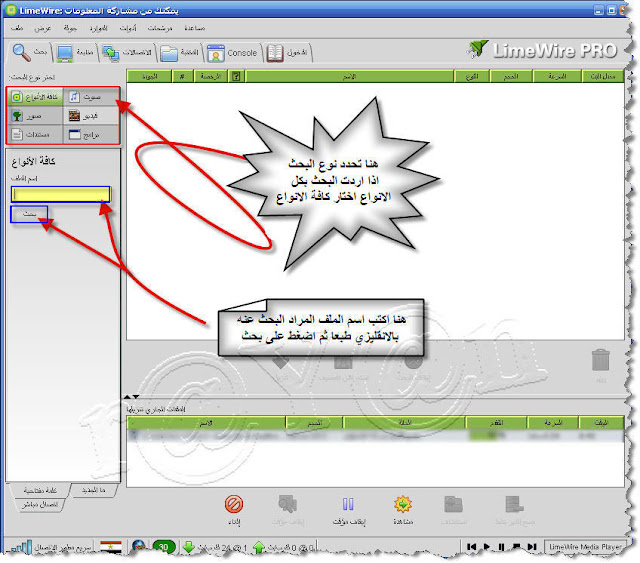Click the yellow file name search field
Image resolution: width=640 pixels, height=563 pixels.
60,194
